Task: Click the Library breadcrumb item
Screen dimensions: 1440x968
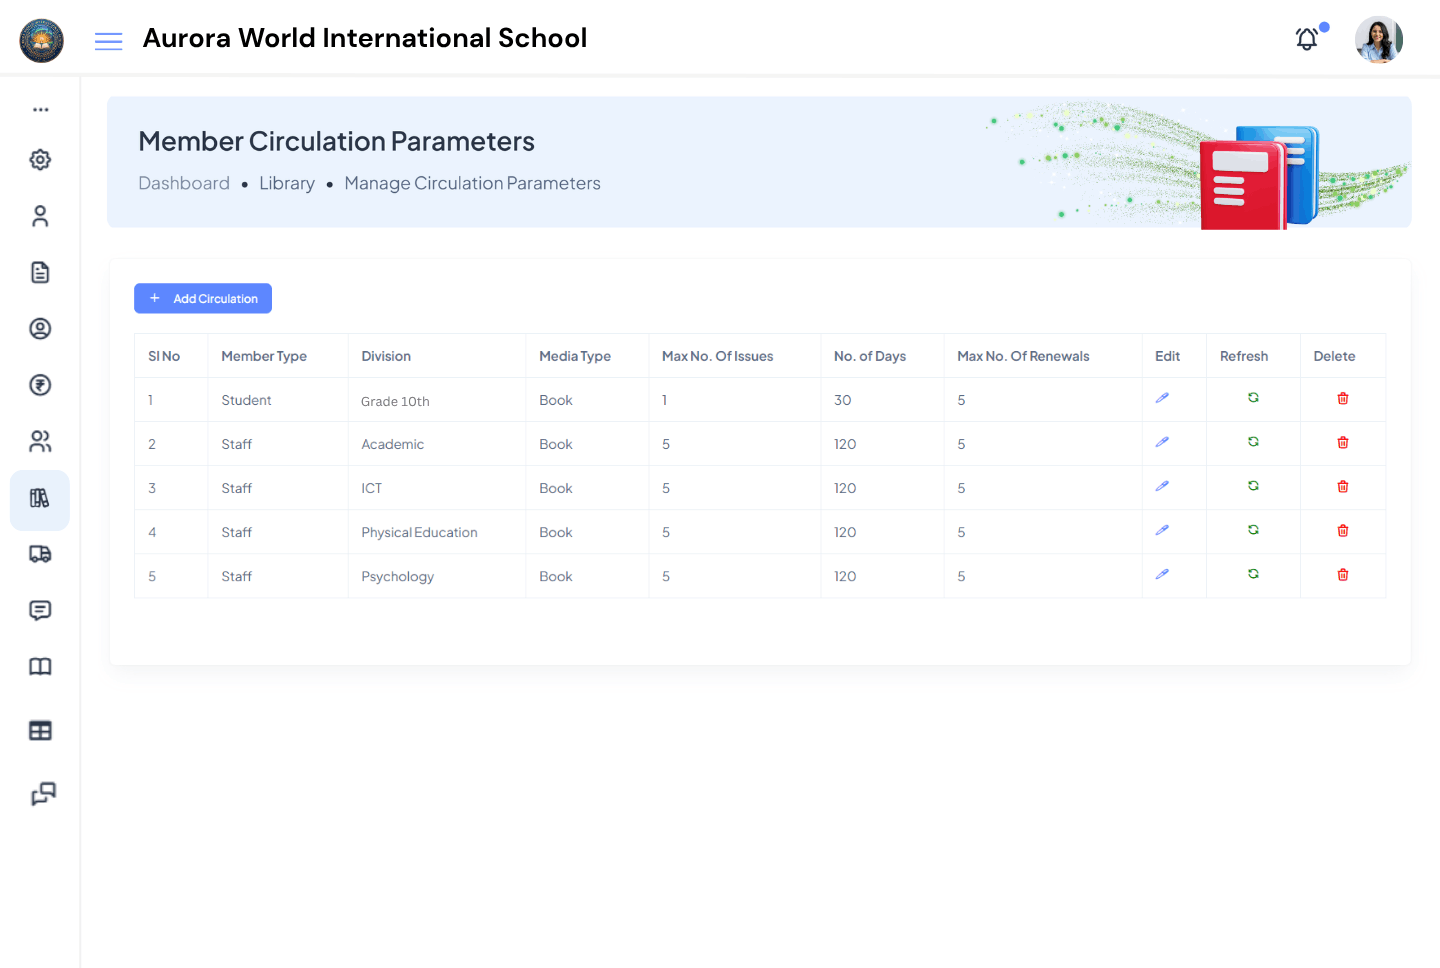Action: pyautogui.click(x=287, y=183)
